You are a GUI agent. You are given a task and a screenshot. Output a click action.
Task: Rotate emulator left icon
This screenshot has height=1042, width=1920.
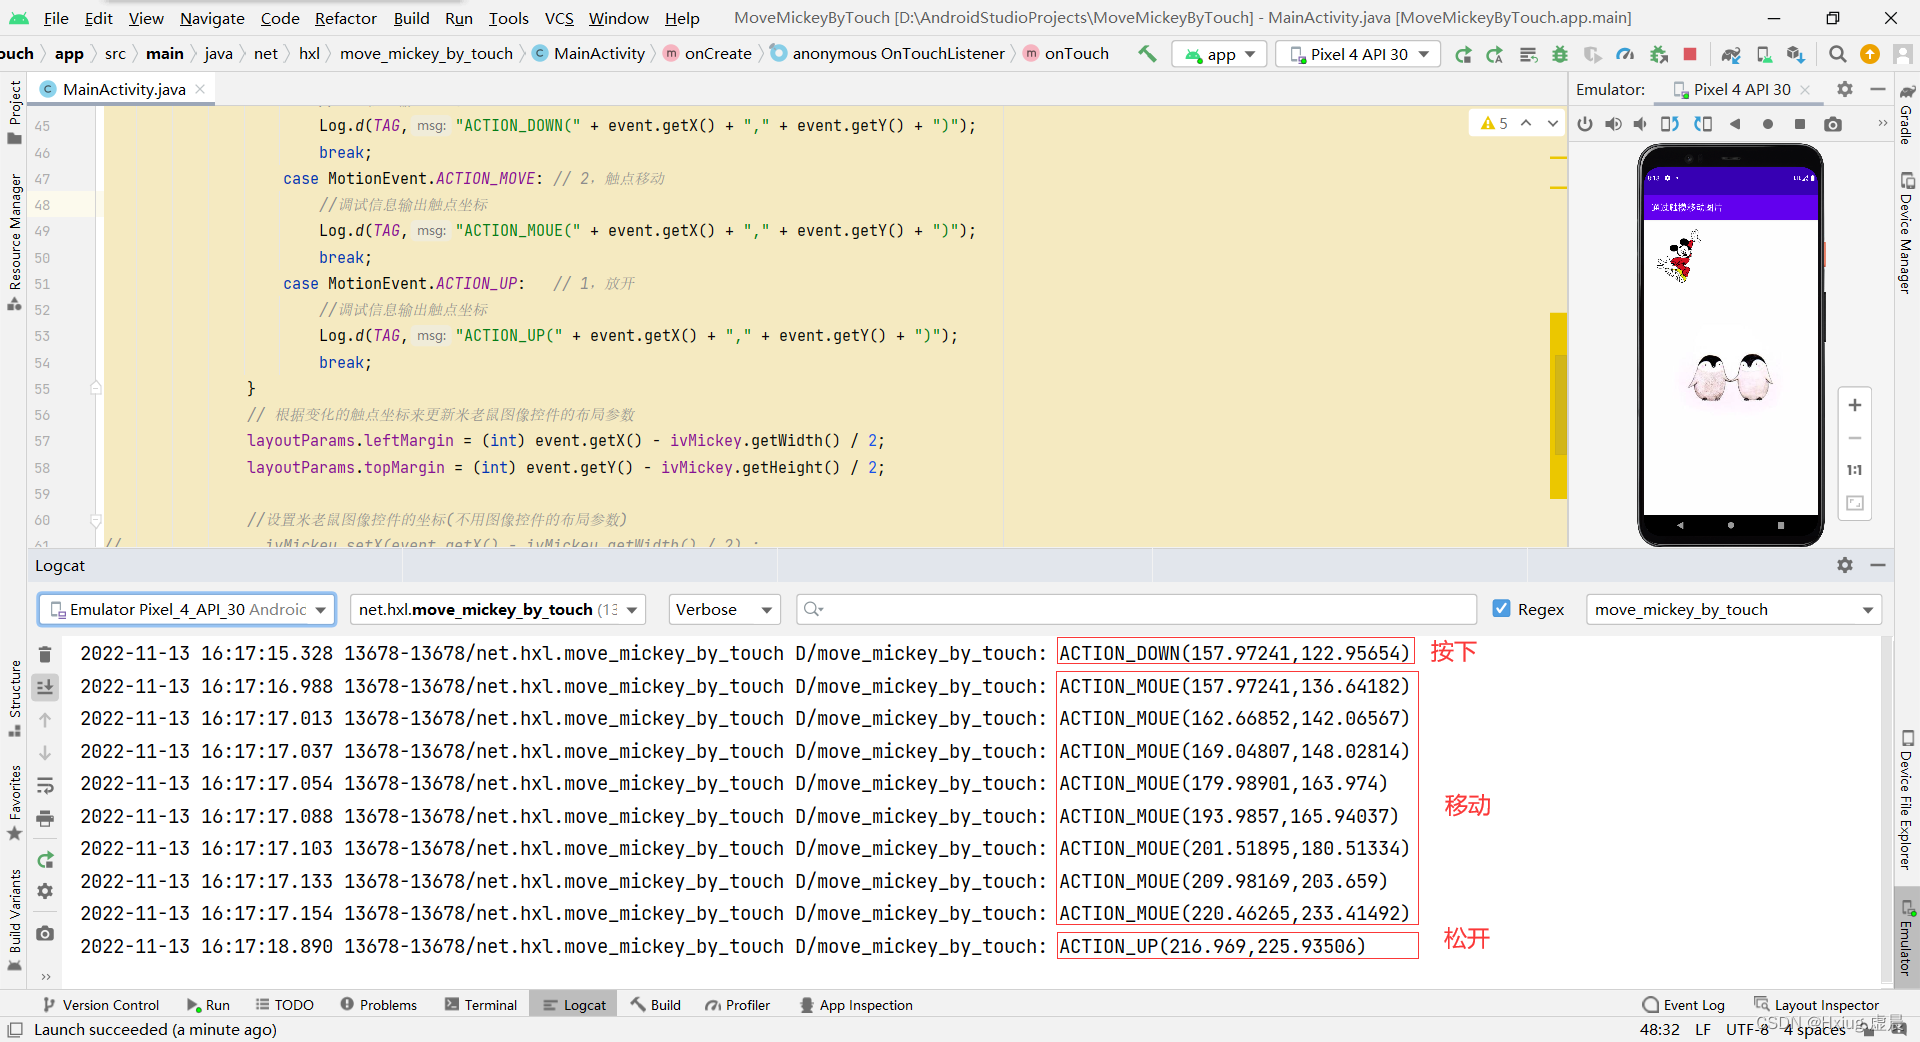point(1670,124)
